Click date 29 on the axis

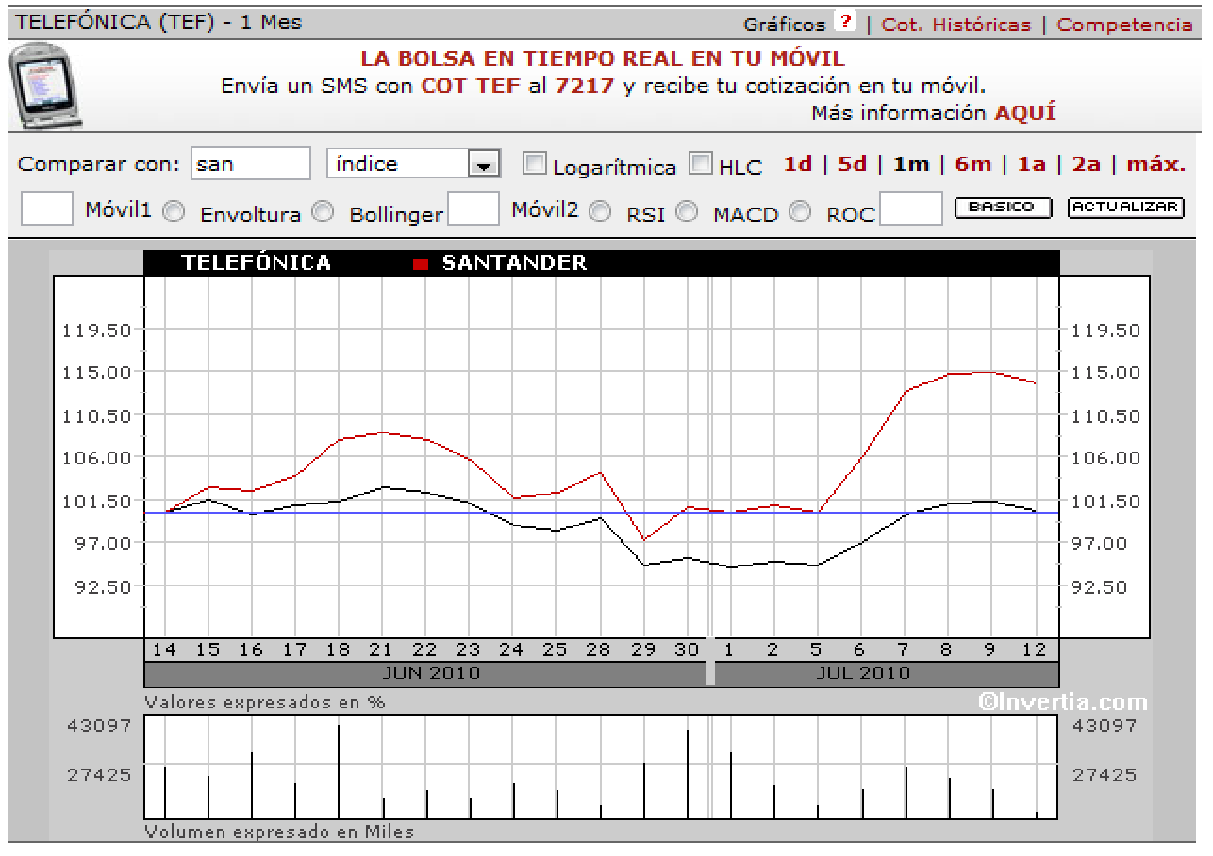pos(643,650)
